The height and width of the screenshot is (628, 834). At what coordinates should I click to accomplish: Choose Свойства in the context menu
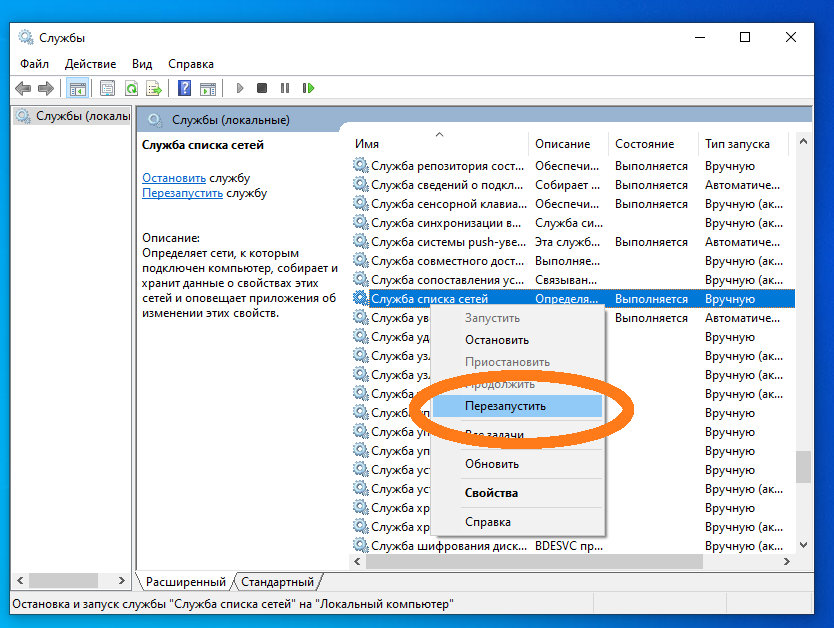[491, 493]
